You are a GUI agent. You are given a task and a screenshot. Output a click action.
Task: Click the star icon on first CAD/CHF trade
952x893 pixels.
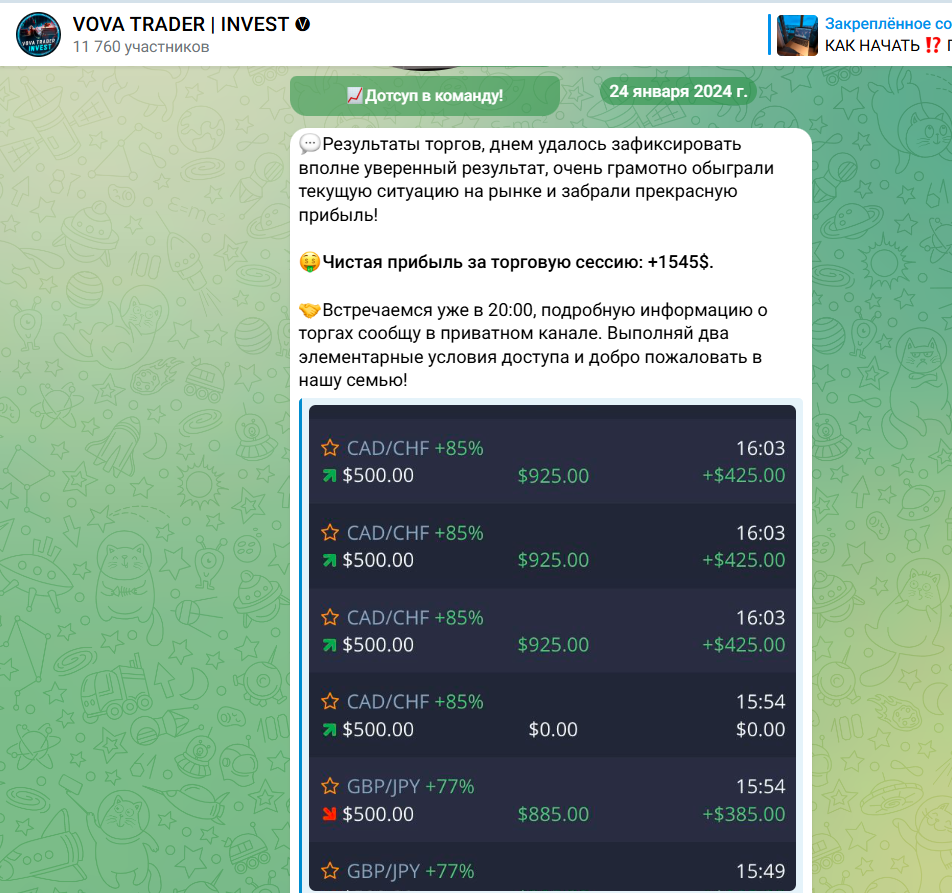[x=330, y=448]
